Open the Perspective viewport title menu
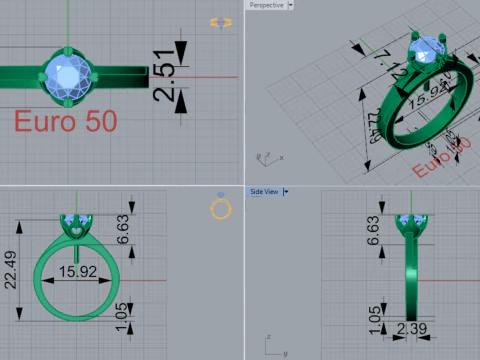The height and width of the screenshot is (360, 480). 266,5
